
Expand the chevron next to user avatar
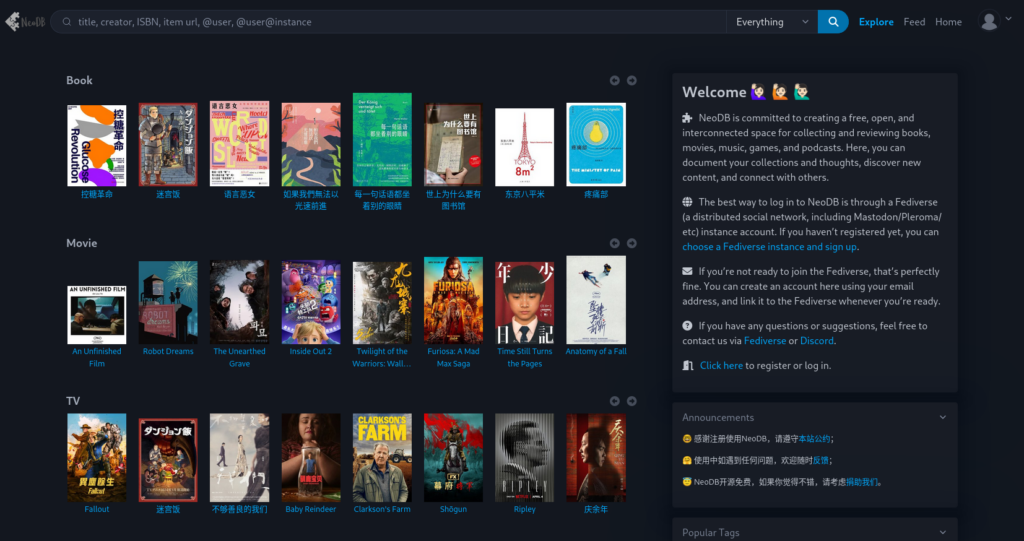click(1009, 20)
